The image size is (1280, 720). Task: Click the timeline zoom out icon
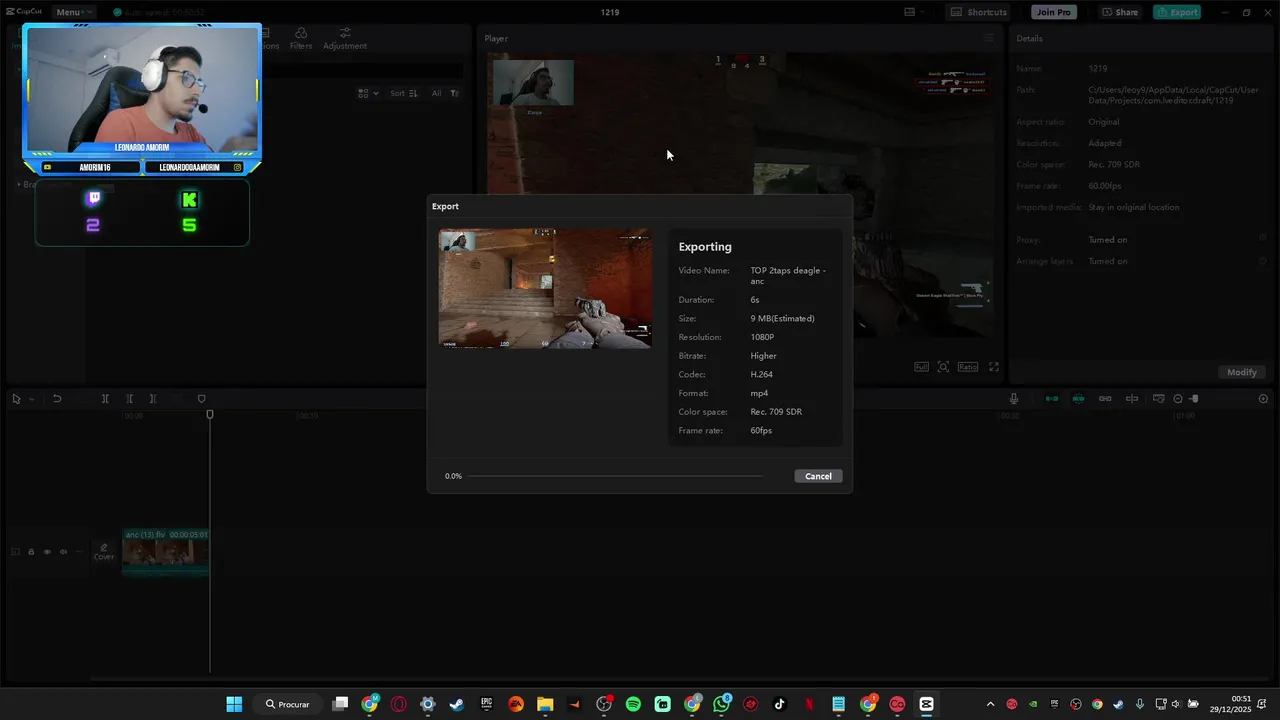(x=1177, y=399)
